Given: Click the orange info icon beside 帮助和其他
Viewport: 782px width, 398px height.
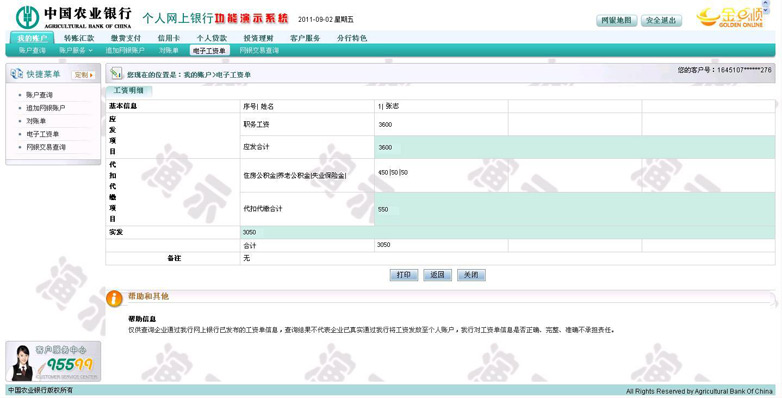Looking at the screenshot, I should pos(114,298).
